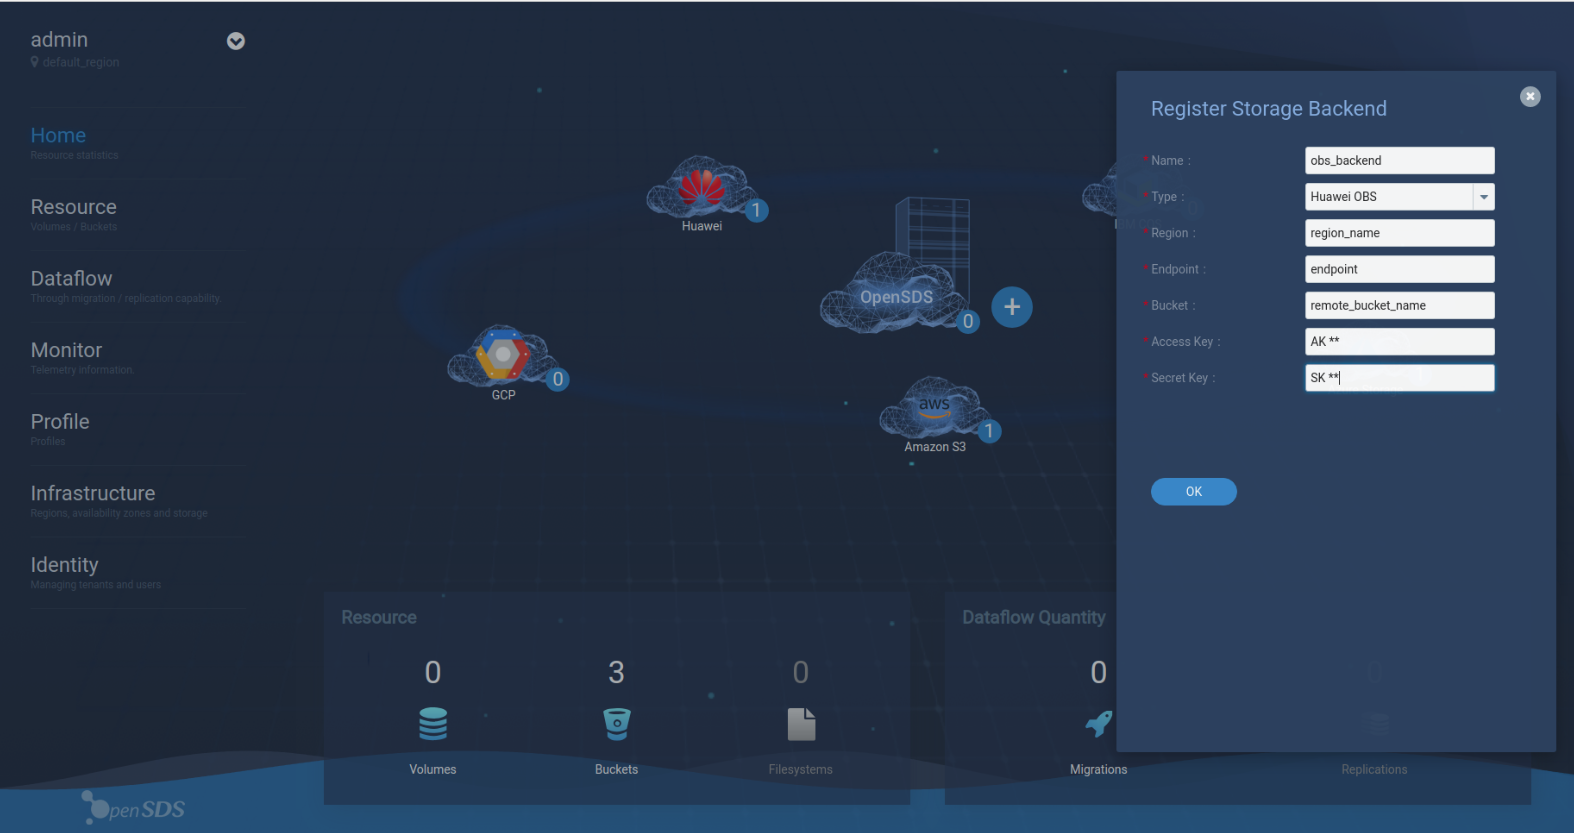The height and width of the screenshot is (833, 1574).
Task: Click the Buckets count 3
Action: tap(617, 673)
